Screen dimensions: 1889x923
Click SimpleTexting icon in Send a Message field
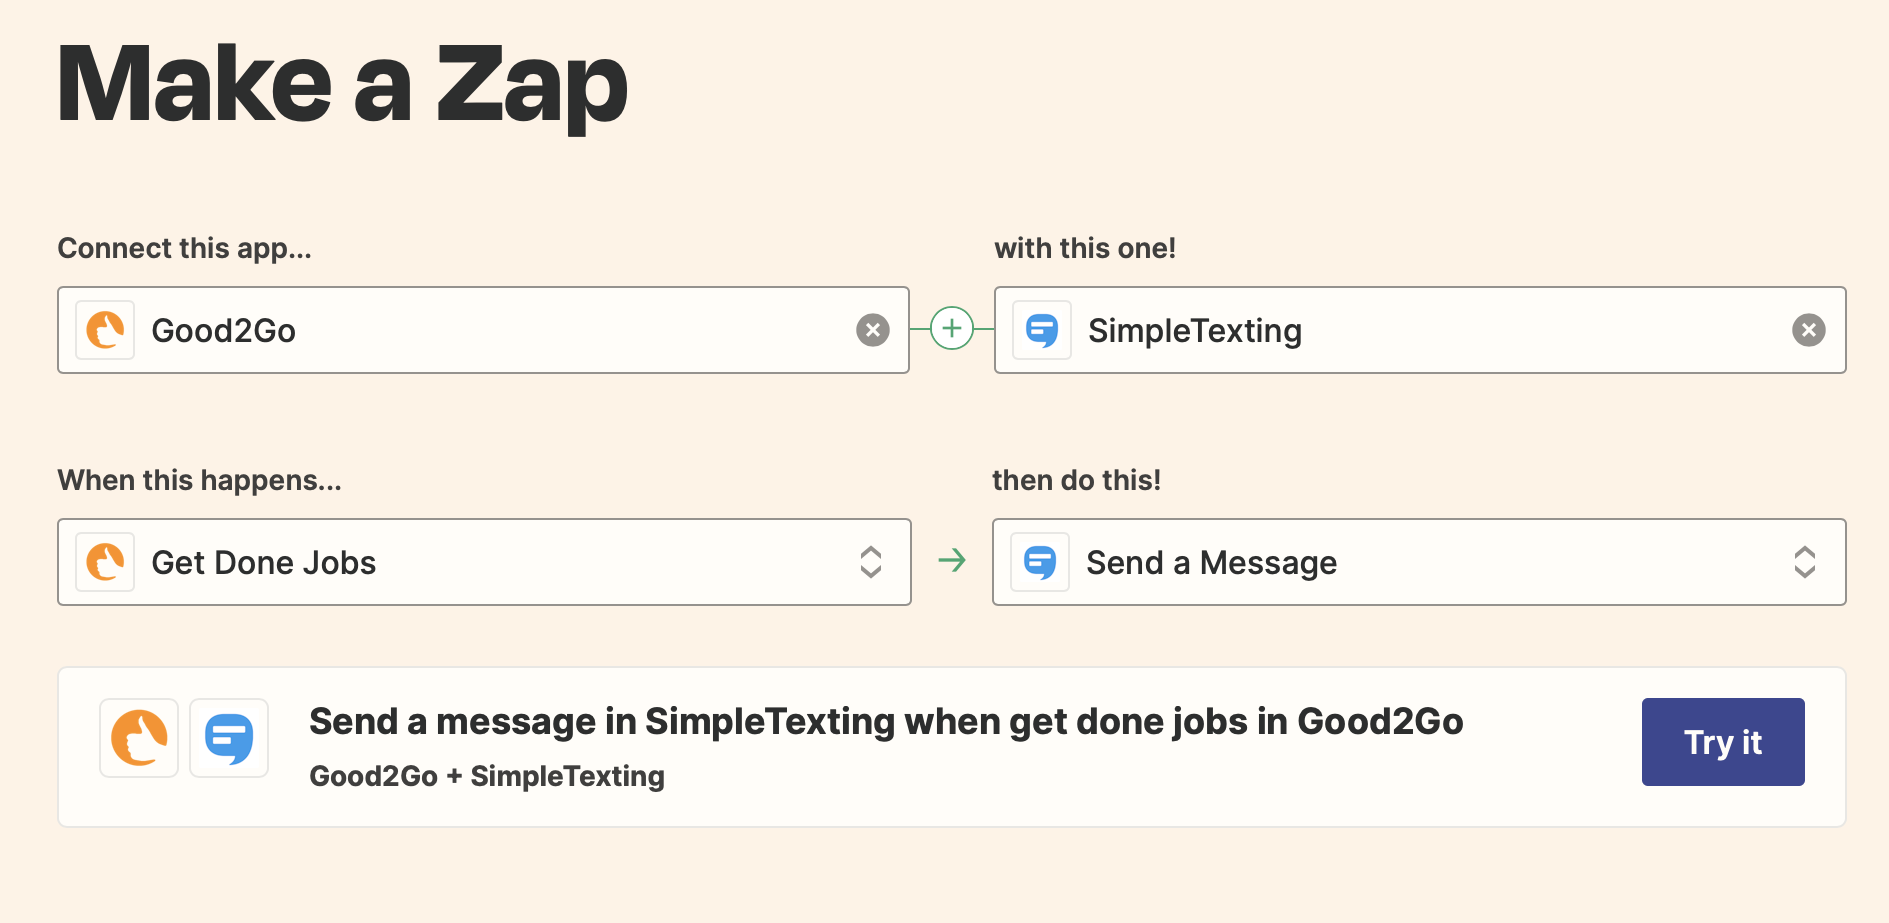tap(1040, 562)
